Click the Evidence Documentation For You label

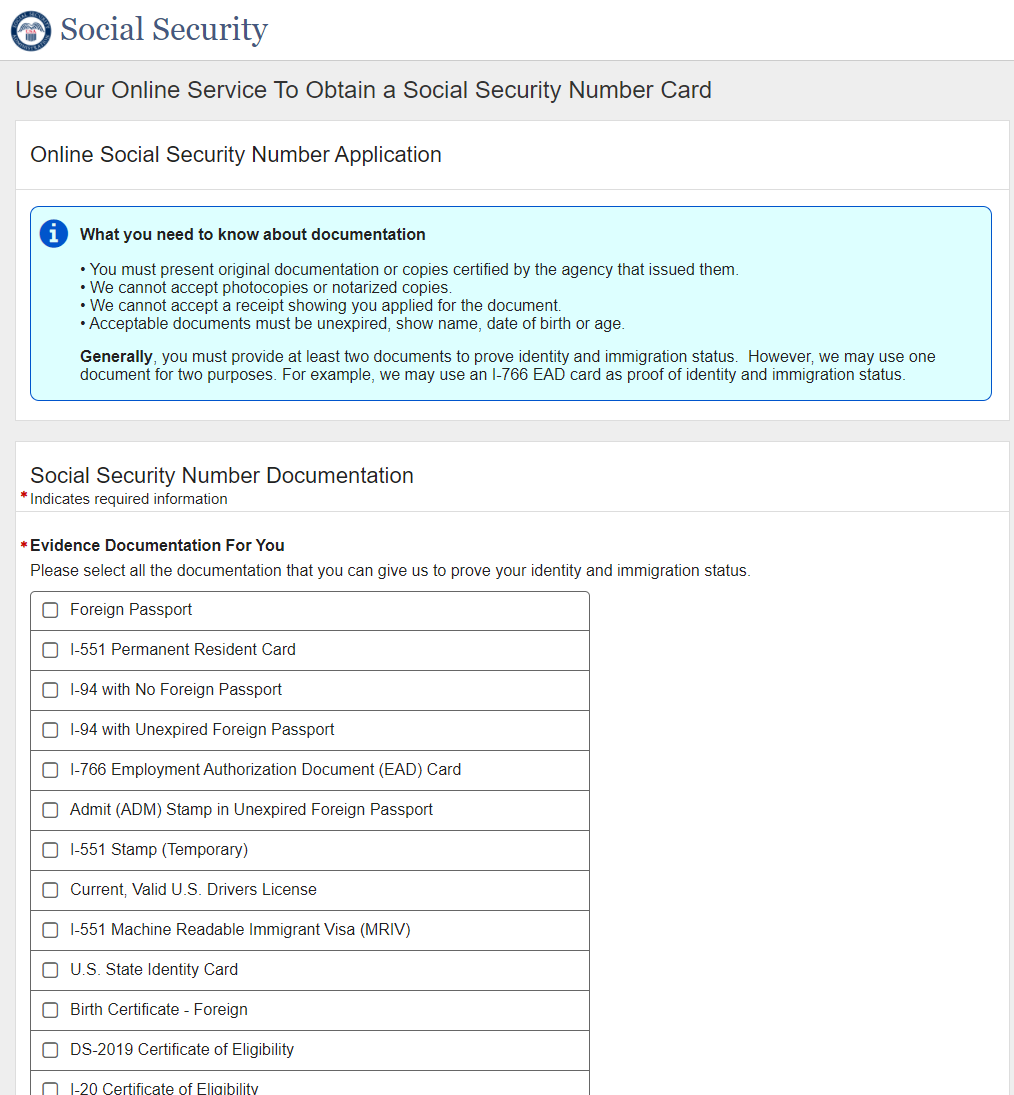(x=157, y=545)
